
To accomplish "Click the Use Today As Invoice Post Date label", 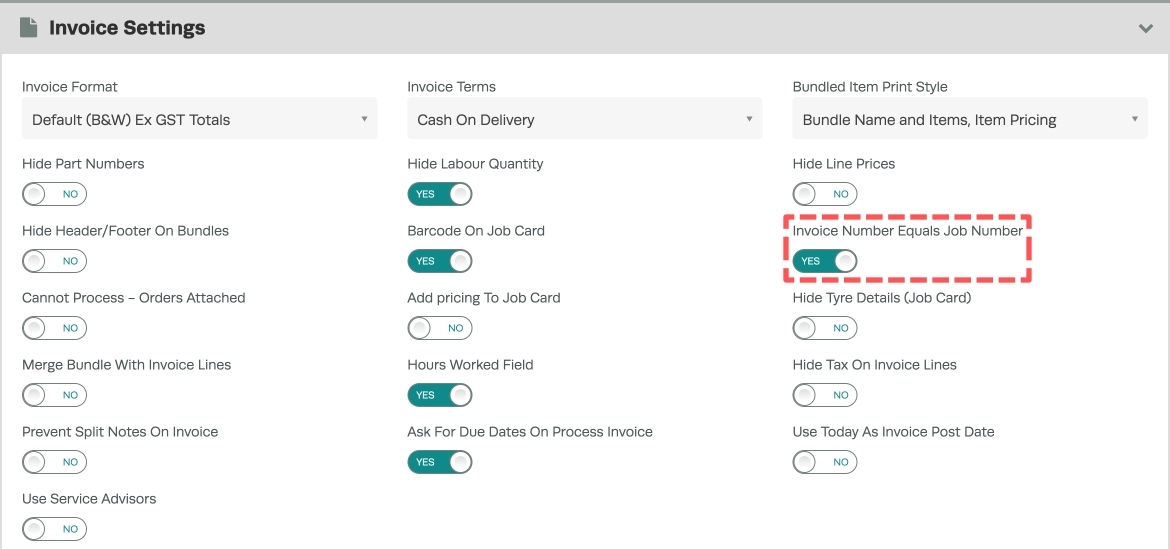I will 893,432.
